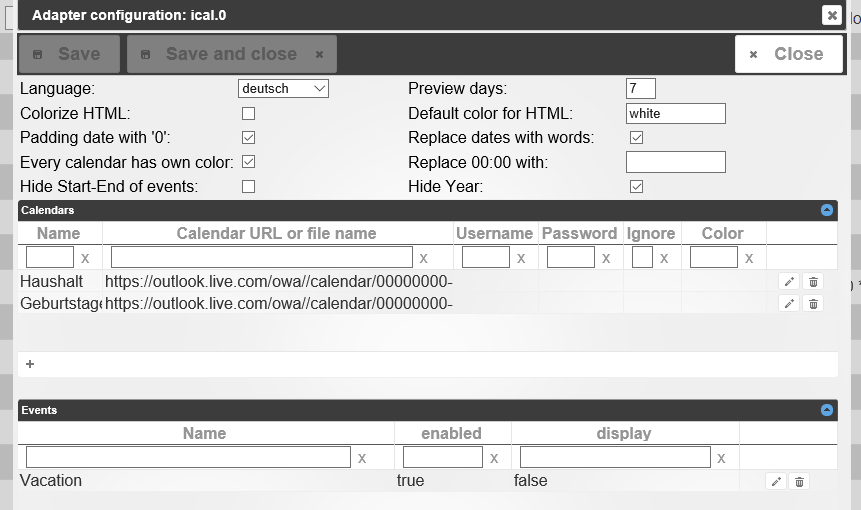Clear the Calendar URL filter field
This screenshot has height=510, width=861.
pos(423,258)
